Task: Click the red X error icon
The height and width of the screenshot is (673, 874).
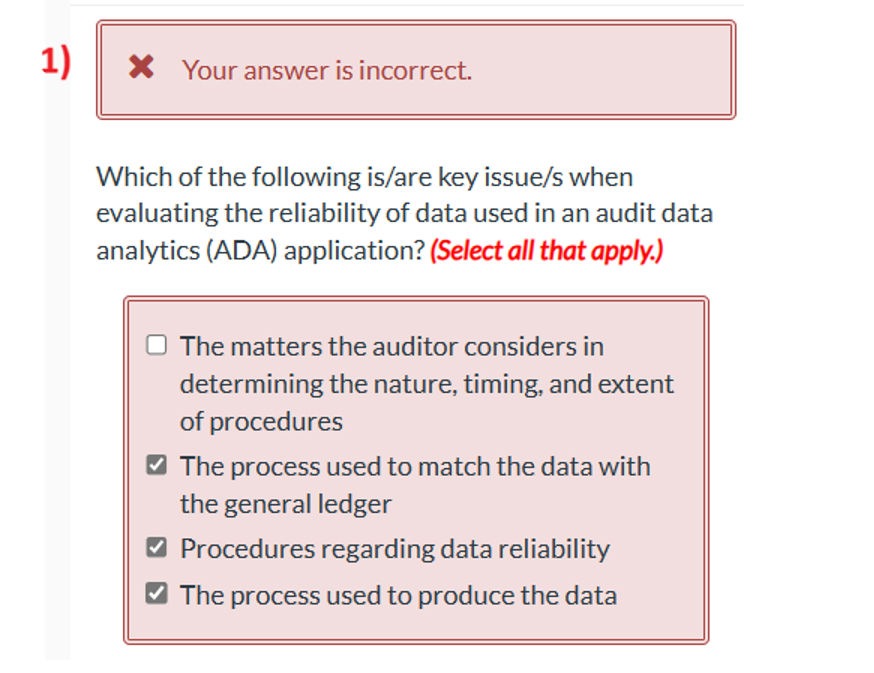Action: [x=140, y=66]
